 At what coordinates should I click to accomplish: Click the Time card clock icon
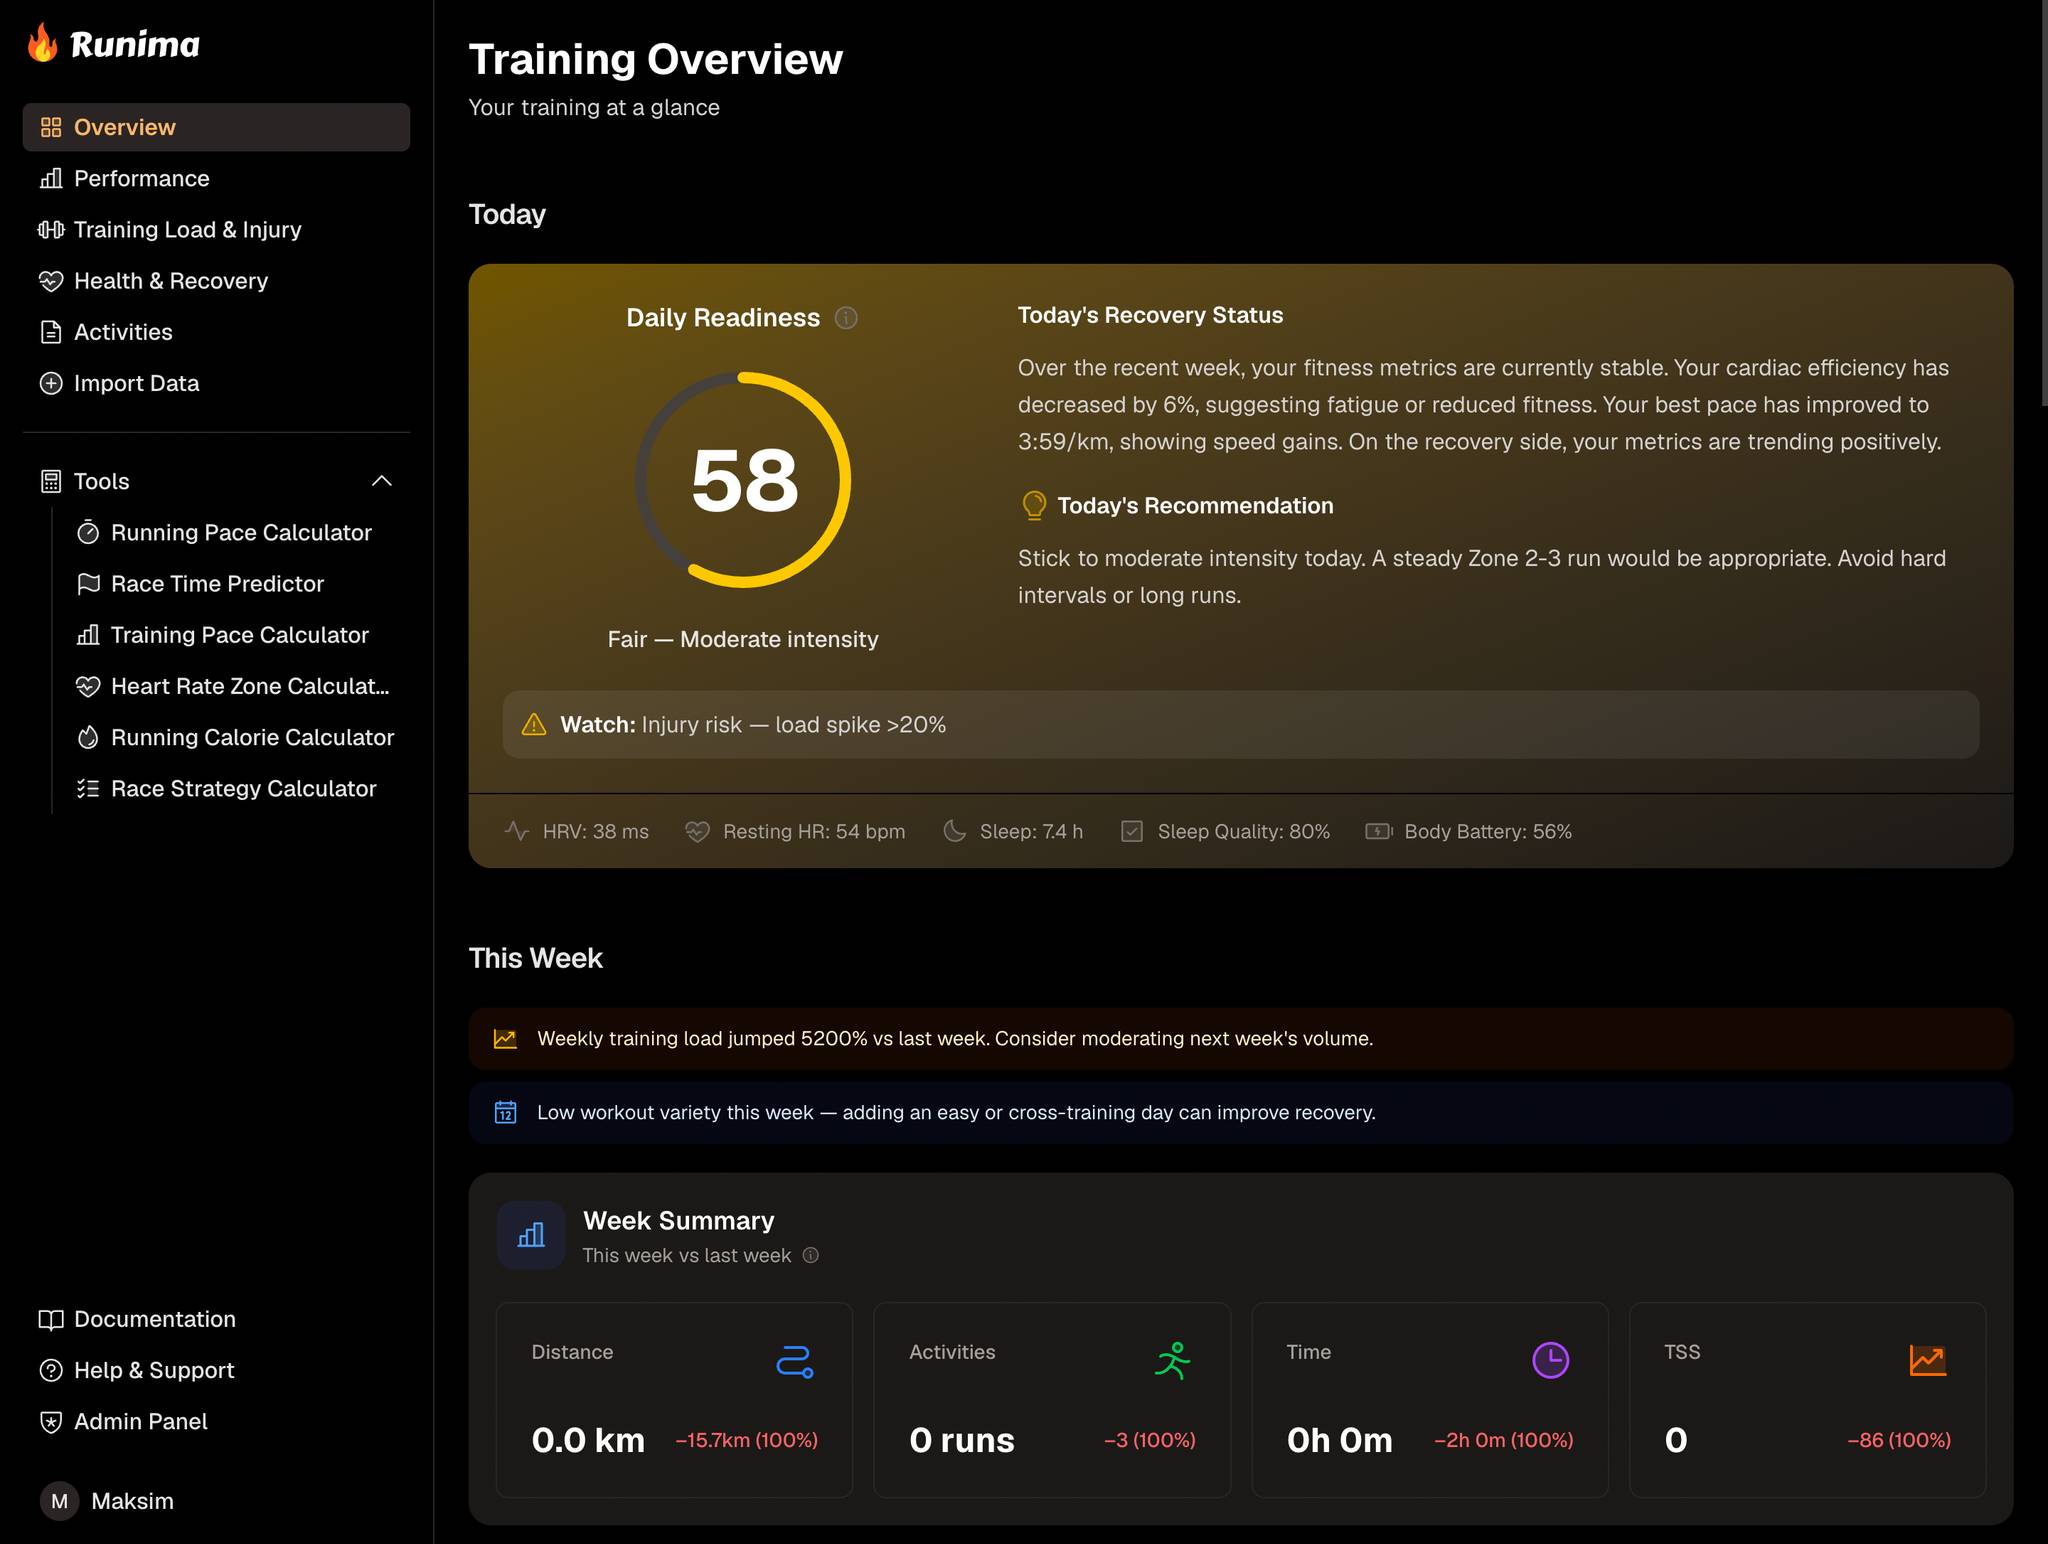click(1551, 1360)
